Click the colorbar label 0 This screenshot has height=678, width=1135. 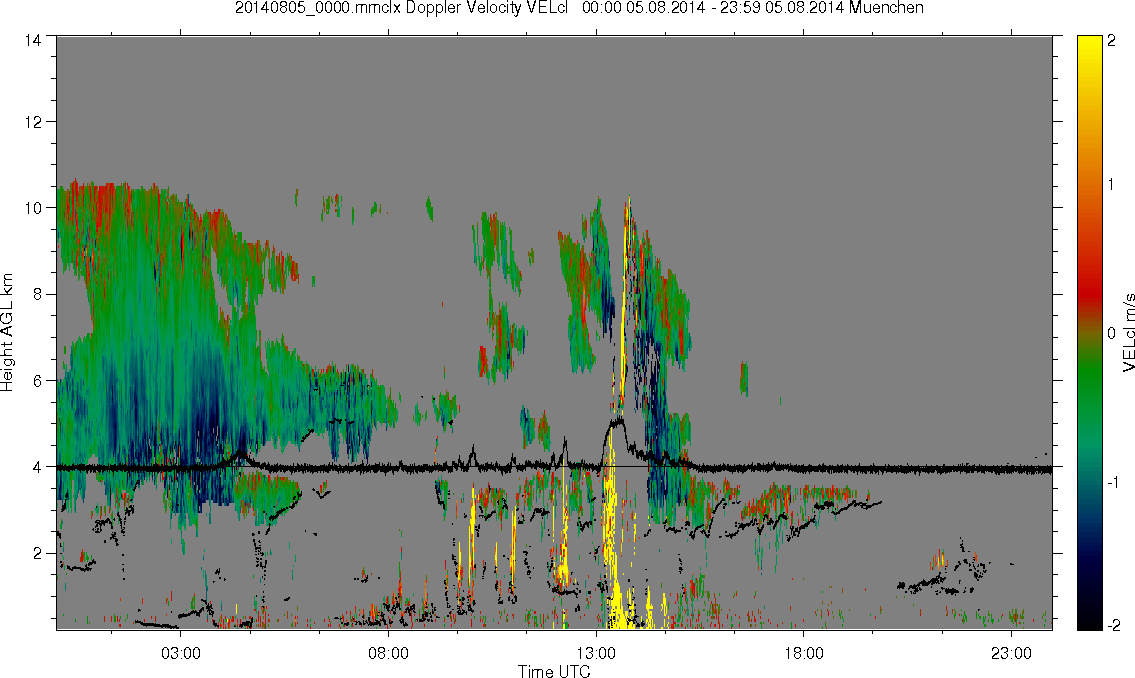(x=1112, y=334)
